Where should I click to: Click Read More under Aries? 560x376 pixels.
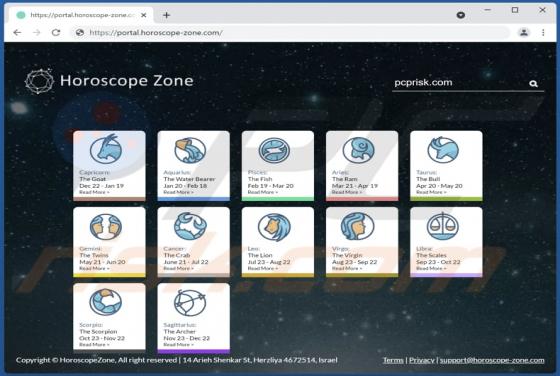tap(347, 192)
